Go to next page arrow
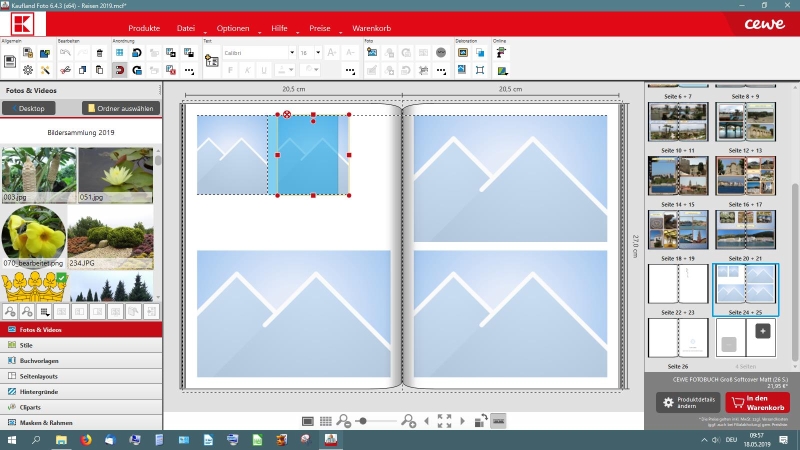 pos(462,421)
